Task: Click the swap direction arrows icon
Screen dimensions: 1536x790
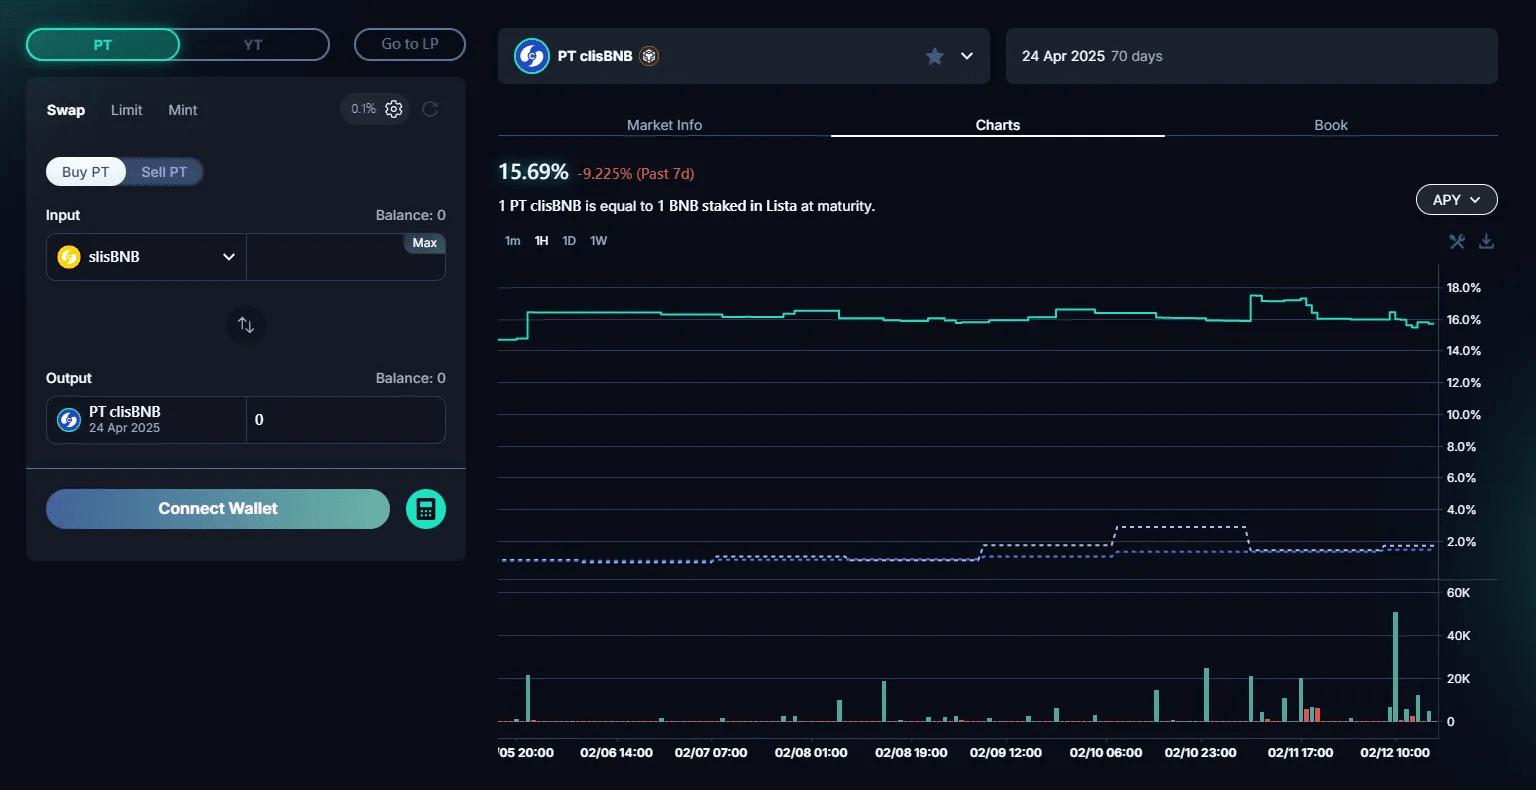Action: tap(246, 325)
